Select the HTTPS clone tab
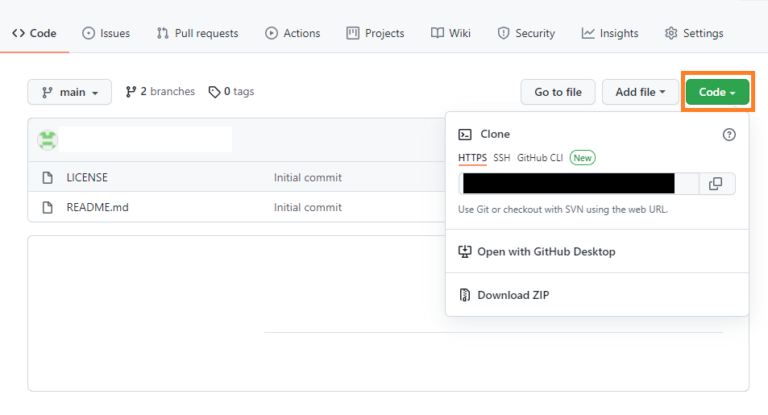Screen dimensions: 768x415 click(472, 158)
